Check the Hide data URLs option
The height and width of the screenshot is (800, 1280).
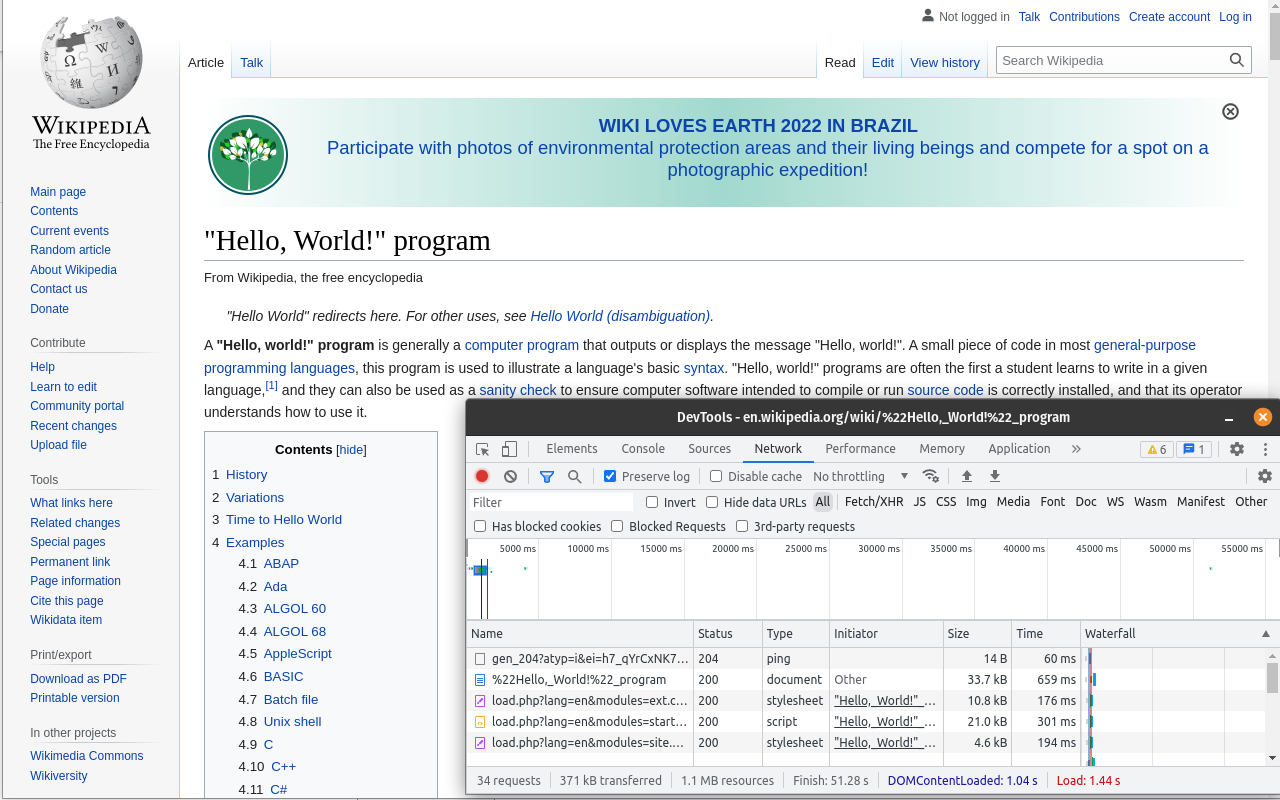click(x=712, y=502)
